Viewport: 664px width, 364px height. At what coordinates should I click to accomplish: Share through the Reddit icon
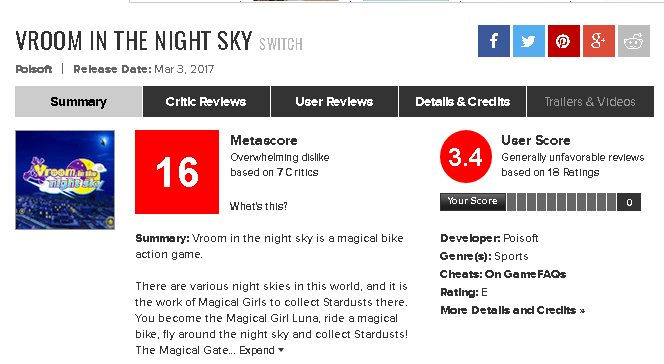coord(634,41)
